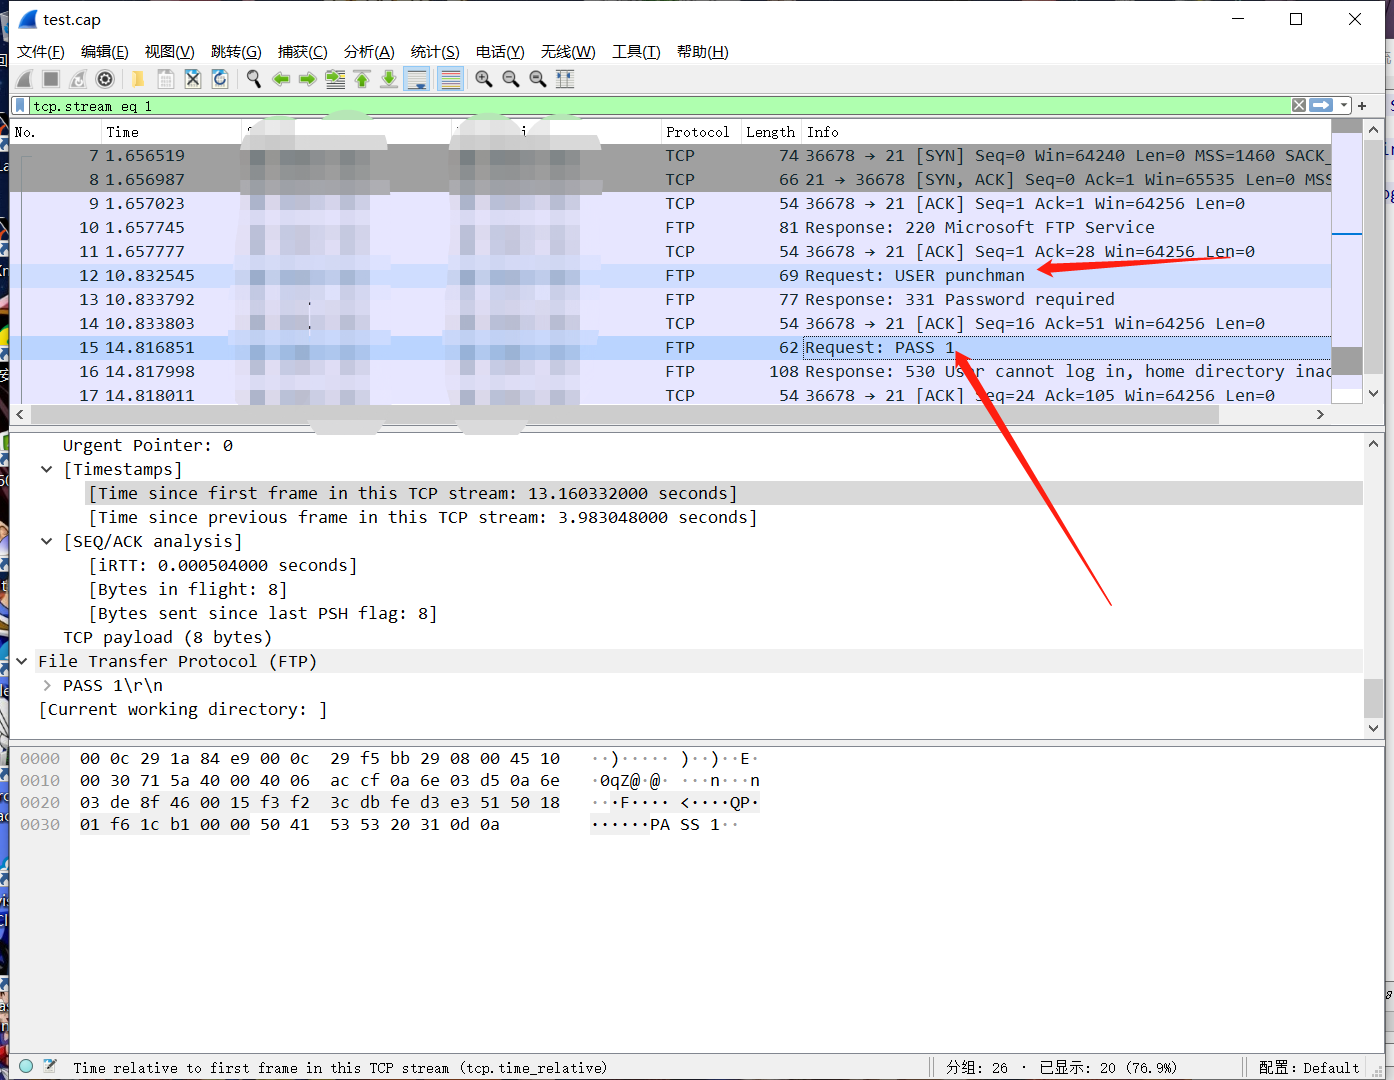Click the find packet magnifier icon
The image size is (1394, 1080).
254,79
